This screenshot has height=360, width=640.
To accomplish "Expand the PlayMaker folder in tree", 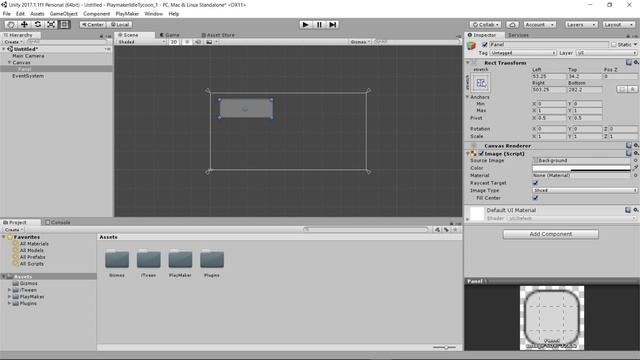I will (x=9, y=297).
